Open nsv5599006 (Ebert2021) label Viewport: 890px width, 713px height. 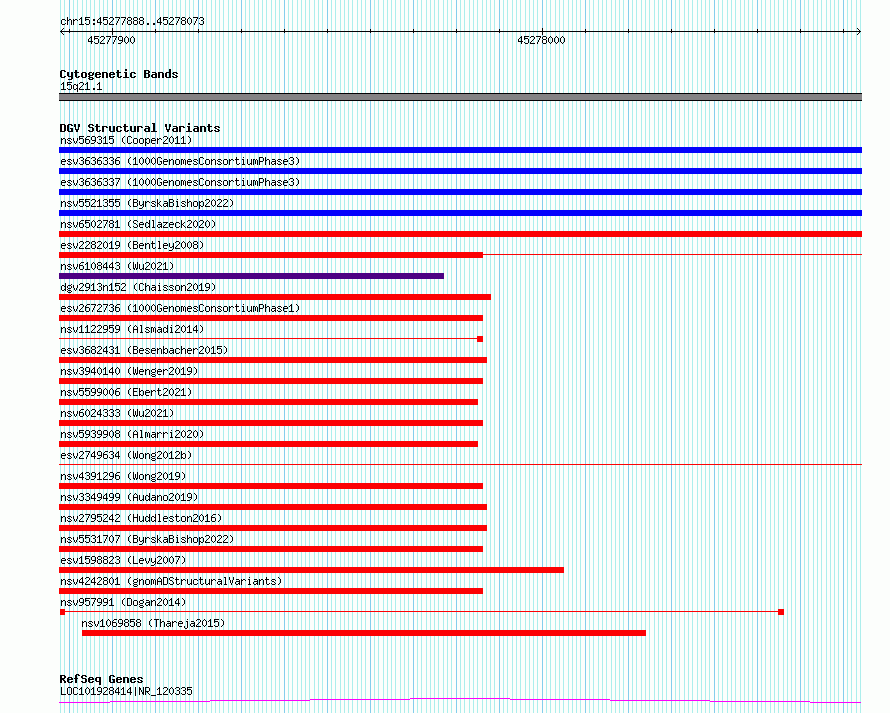(x=126, y=392)
